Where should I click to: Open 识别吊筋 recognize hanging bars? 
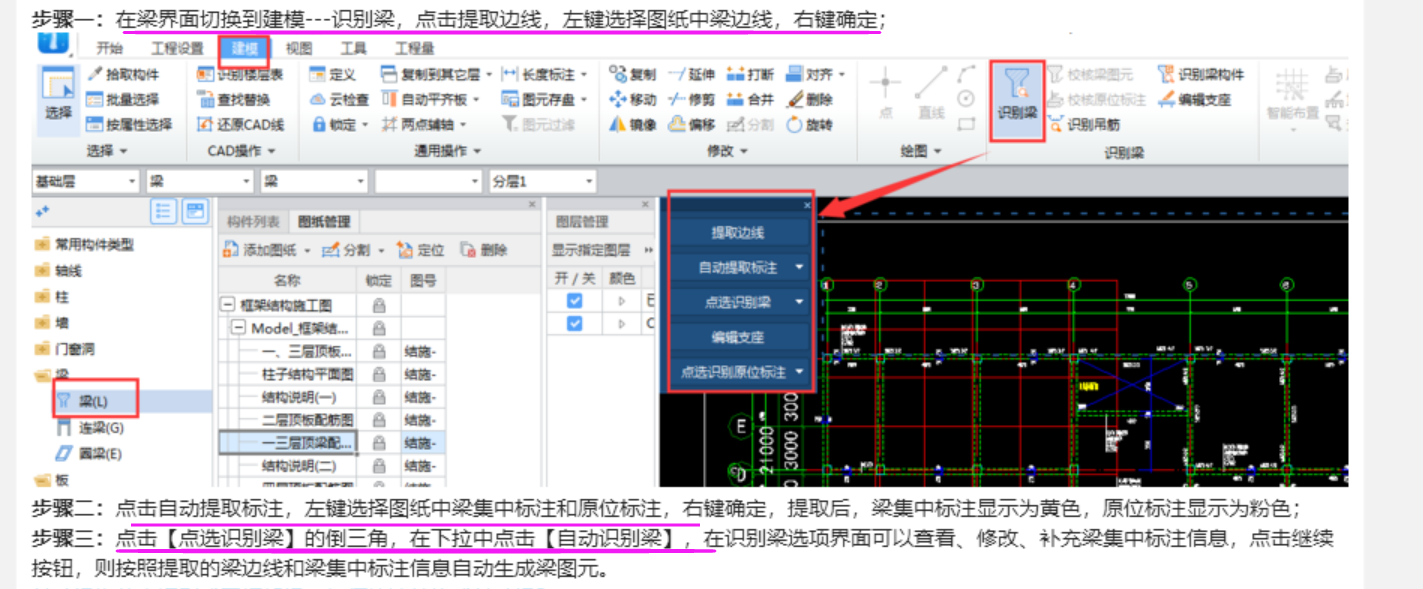click(1084, 124)
